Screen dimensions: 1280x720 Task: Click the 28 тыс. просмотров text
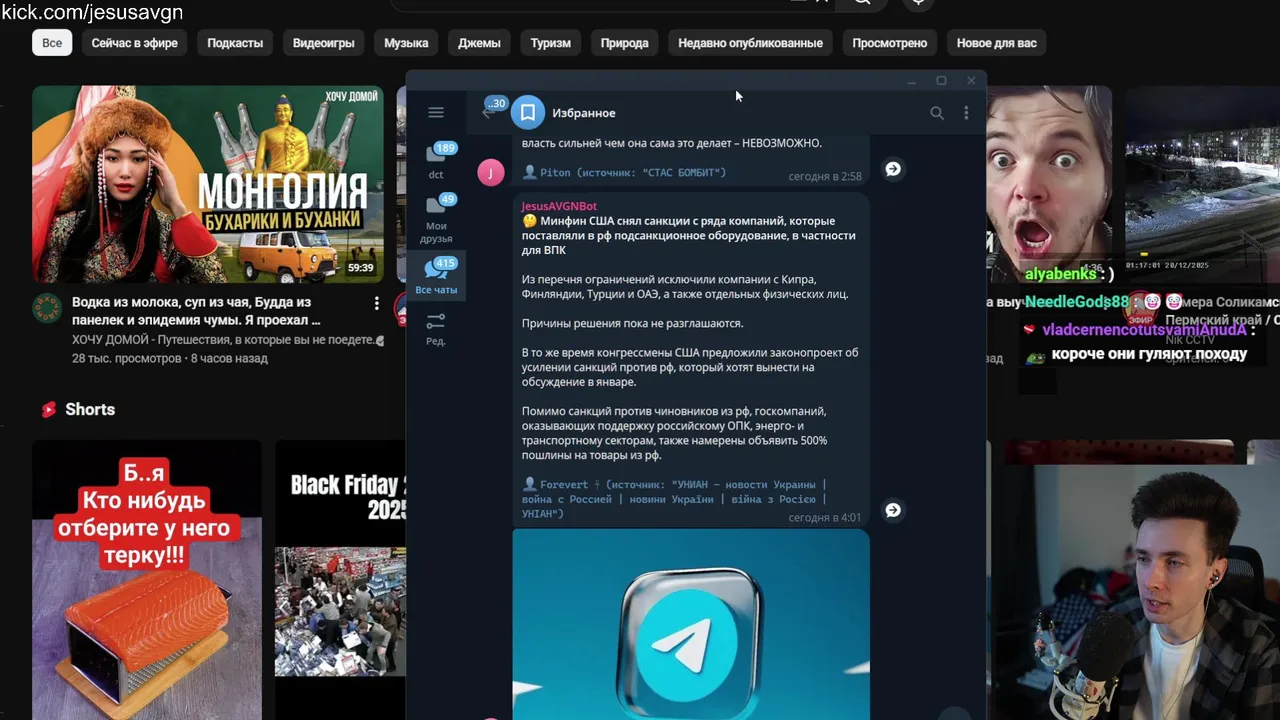[127, 358]
